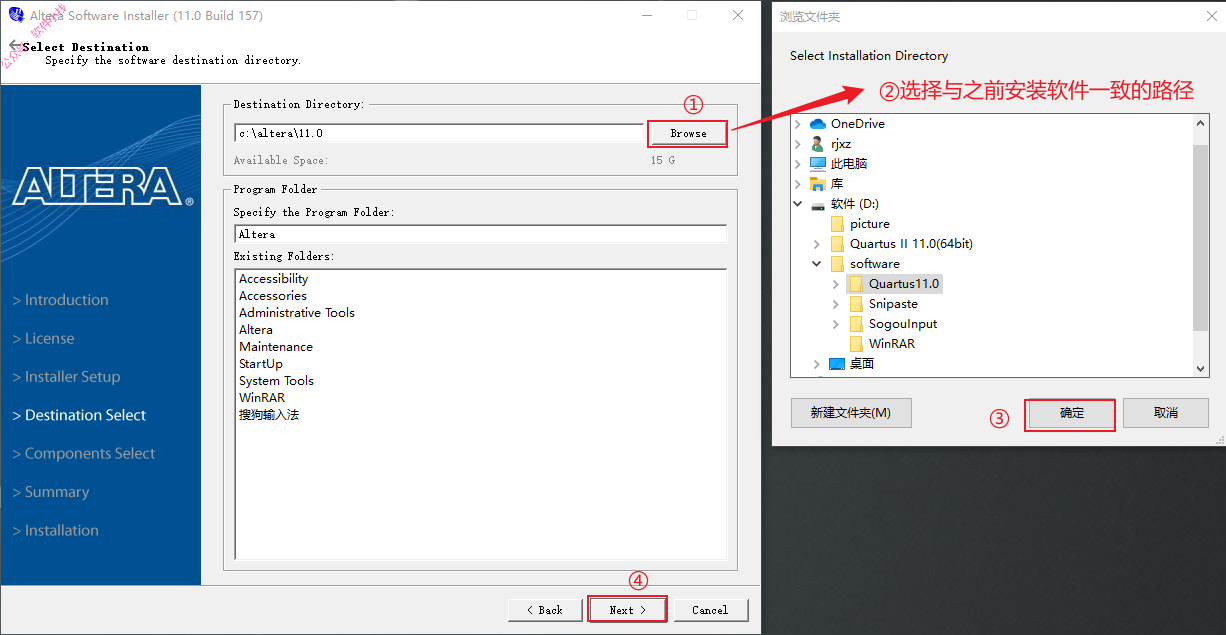Click the OneDrive cloud icon in folder tree
The image size is (1226, 635).
[818, 124]
